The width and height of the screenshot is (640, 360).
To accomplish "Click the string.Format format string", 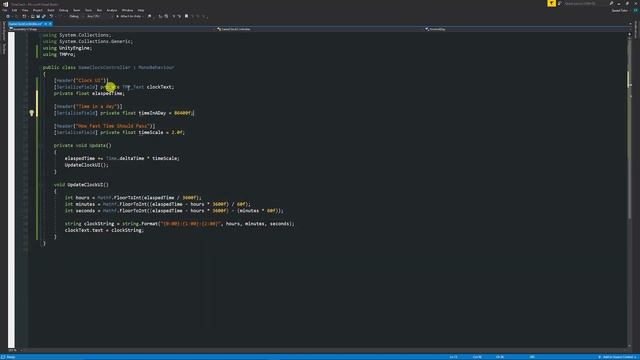I will [x=191, y=224].
